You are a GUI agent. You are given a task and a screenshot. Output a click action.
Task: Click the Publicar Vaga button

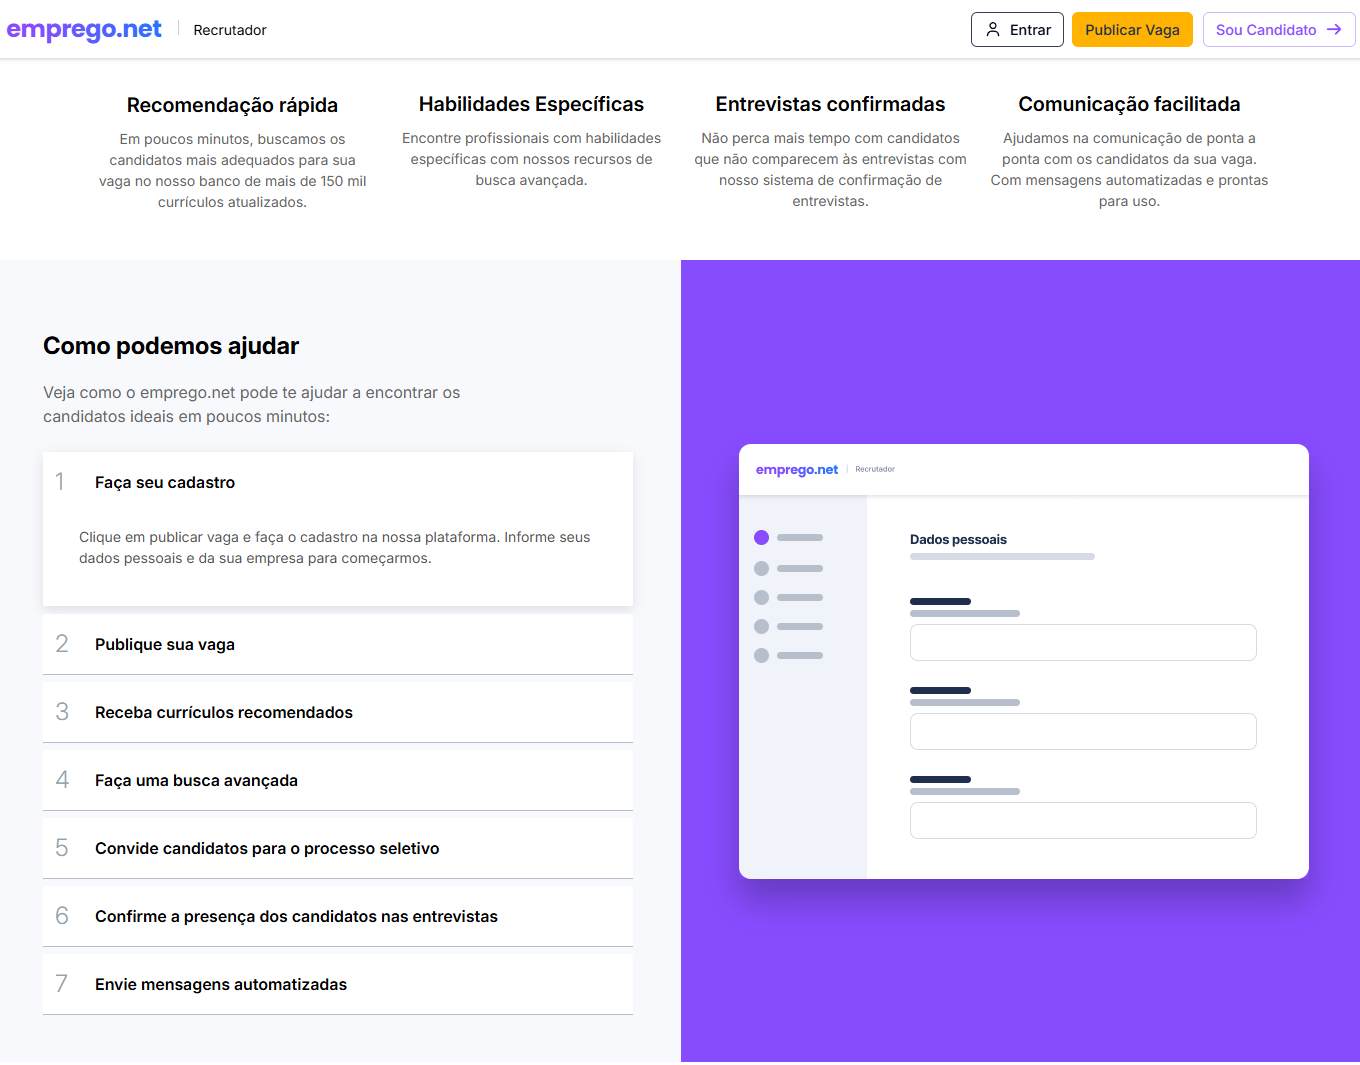(x=1132, y=30)
